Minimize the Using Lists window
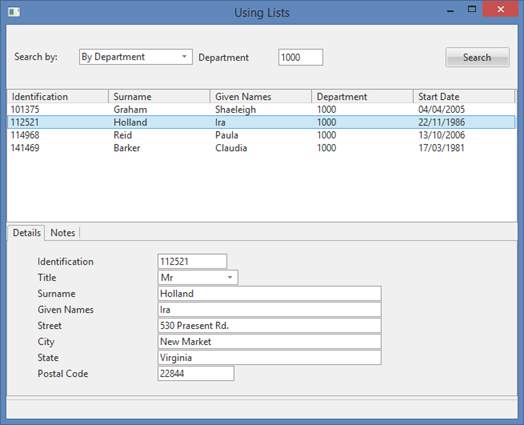Viewport: 524px width, 425px height. pyautogui.click(x=450, y=10)
